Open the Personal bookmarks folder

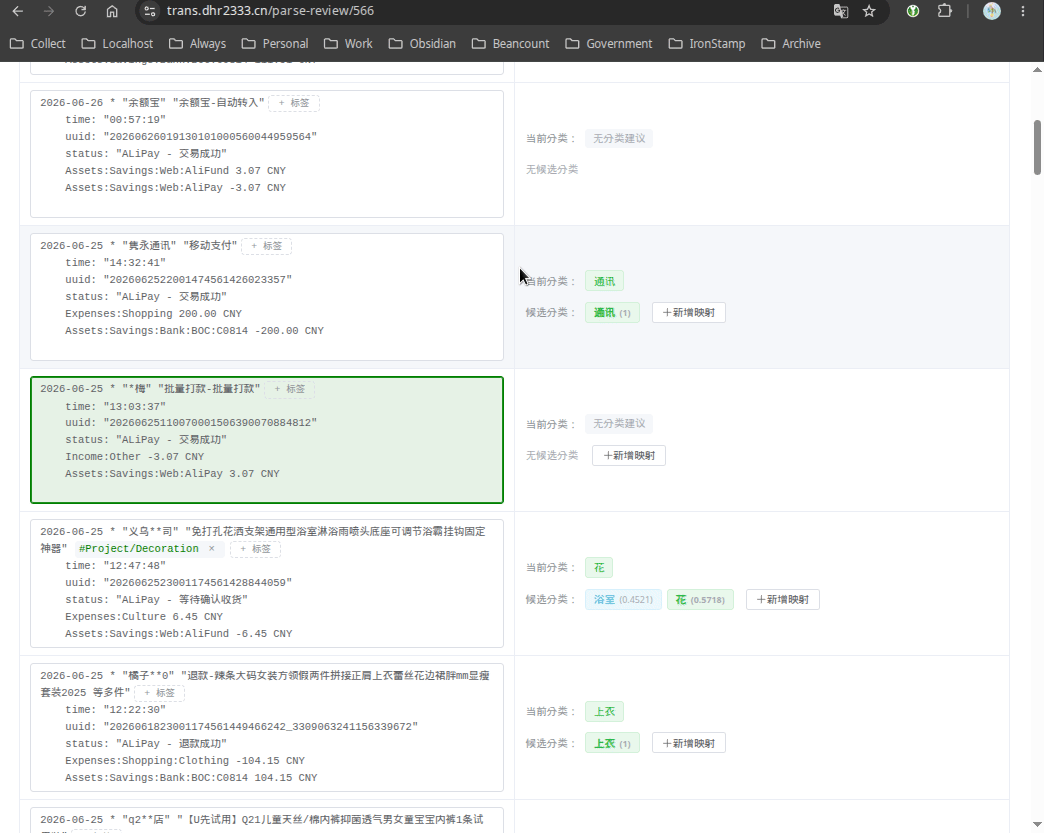pyautogui.click(x=275, y=43)
